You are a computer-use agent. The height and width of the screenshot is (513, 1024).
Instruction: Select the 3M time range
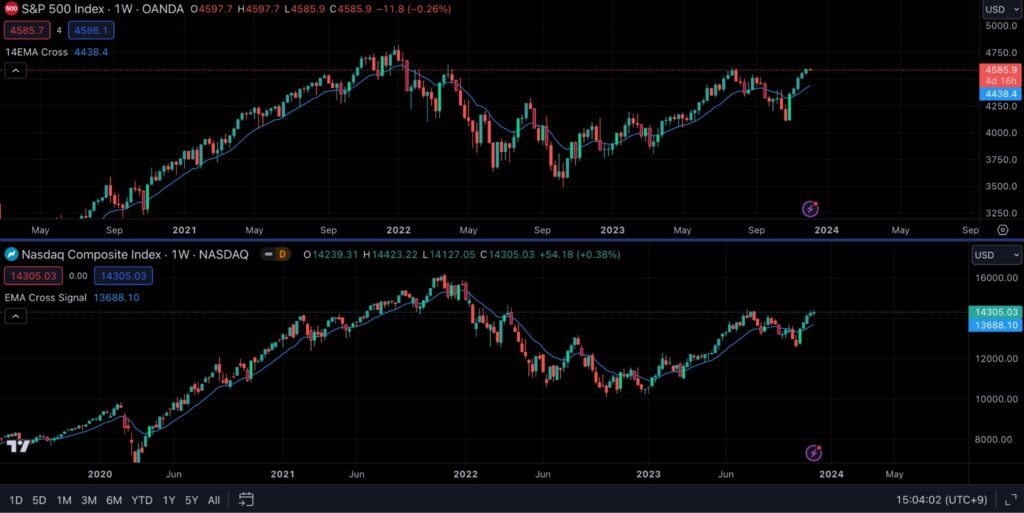(x=89, y=501)
